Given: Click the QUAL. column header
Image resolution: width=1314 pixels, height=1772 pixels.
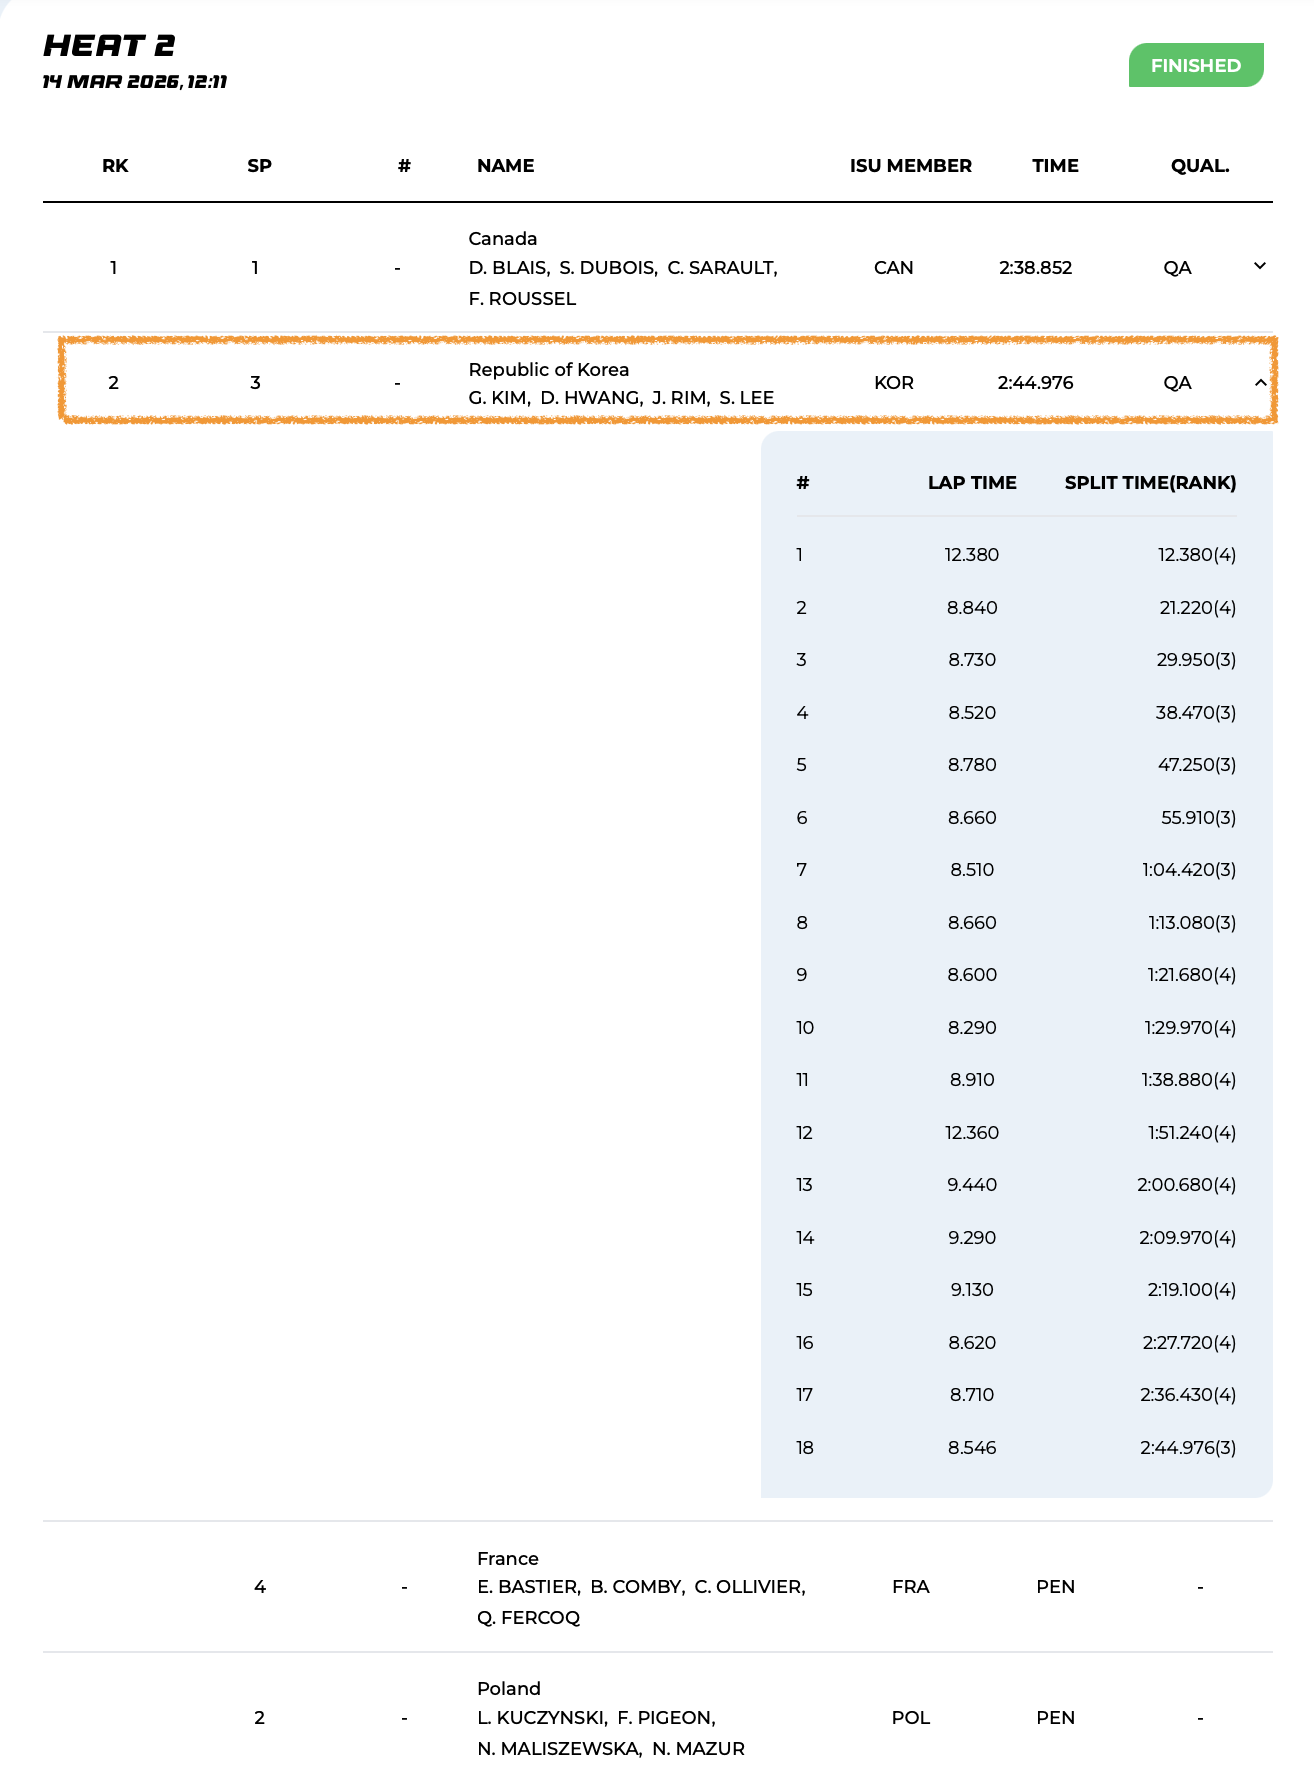Looking at the screenshot, I should tap(1199, 166).
